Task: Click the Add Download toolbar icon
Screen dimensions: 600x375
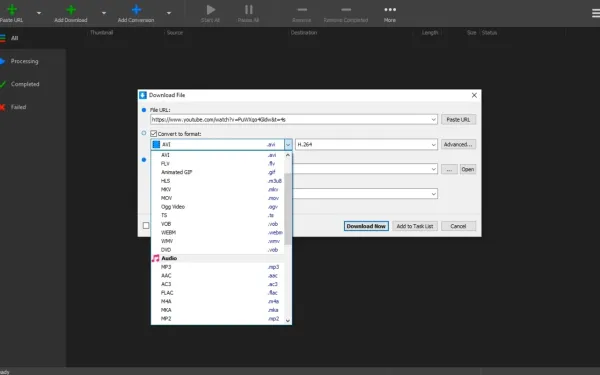Action: pos(71,10)
